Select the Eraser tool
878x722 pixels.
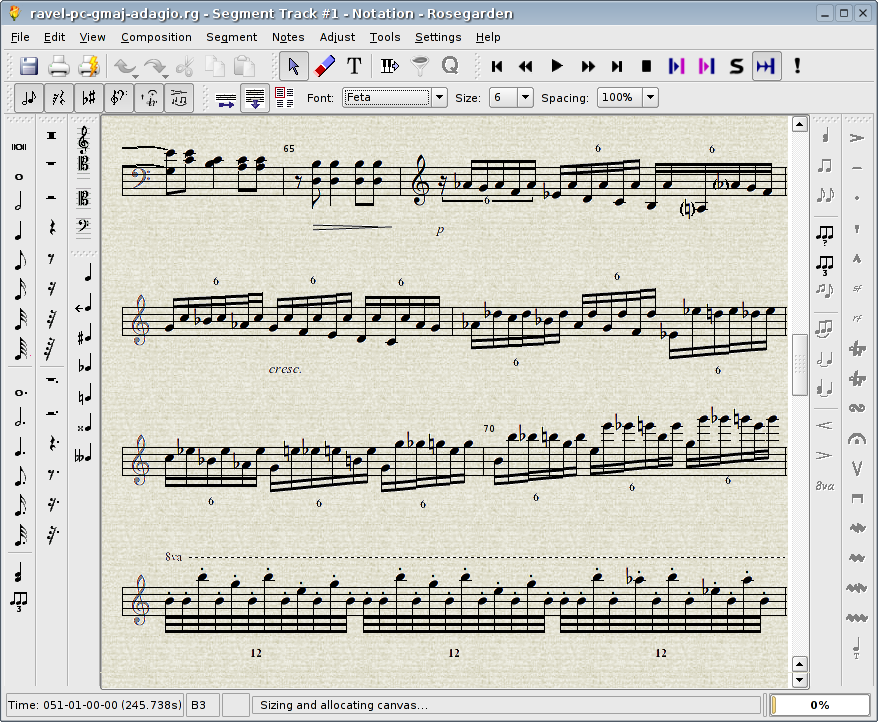point(324,66)
